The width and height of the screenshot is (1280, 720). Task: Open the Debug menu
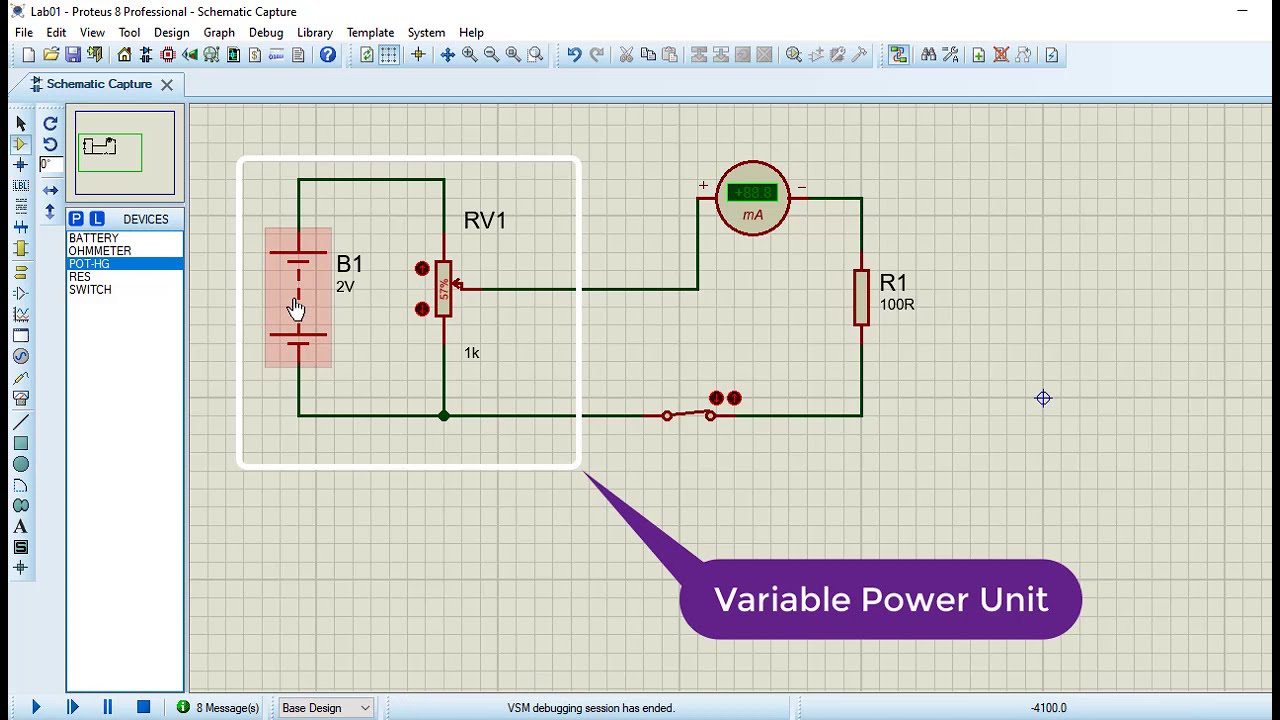tap(266, 32)
